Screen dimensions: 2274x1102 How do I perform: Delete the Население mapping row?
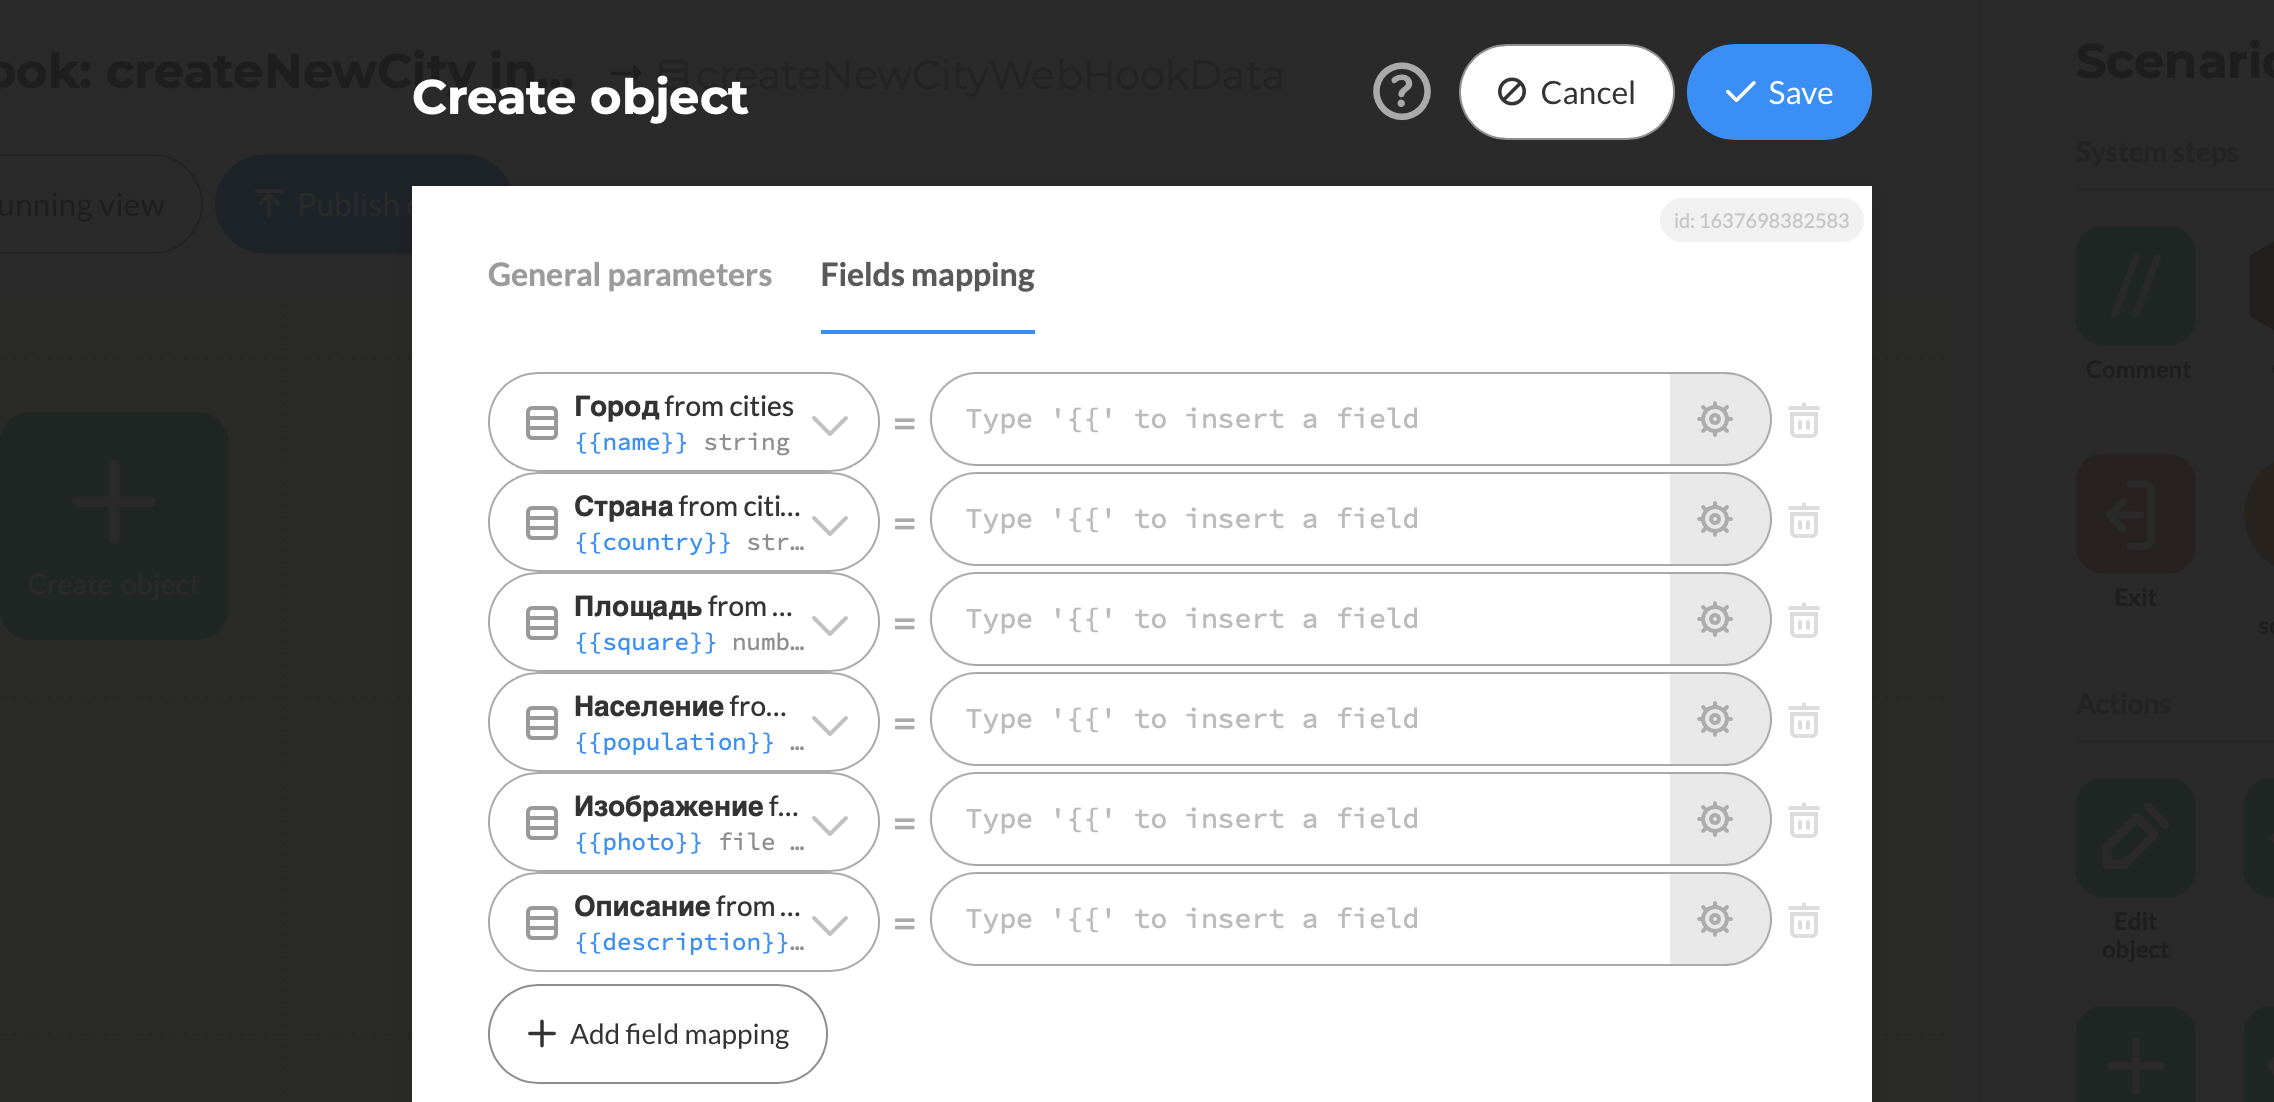coord(1803,720)
